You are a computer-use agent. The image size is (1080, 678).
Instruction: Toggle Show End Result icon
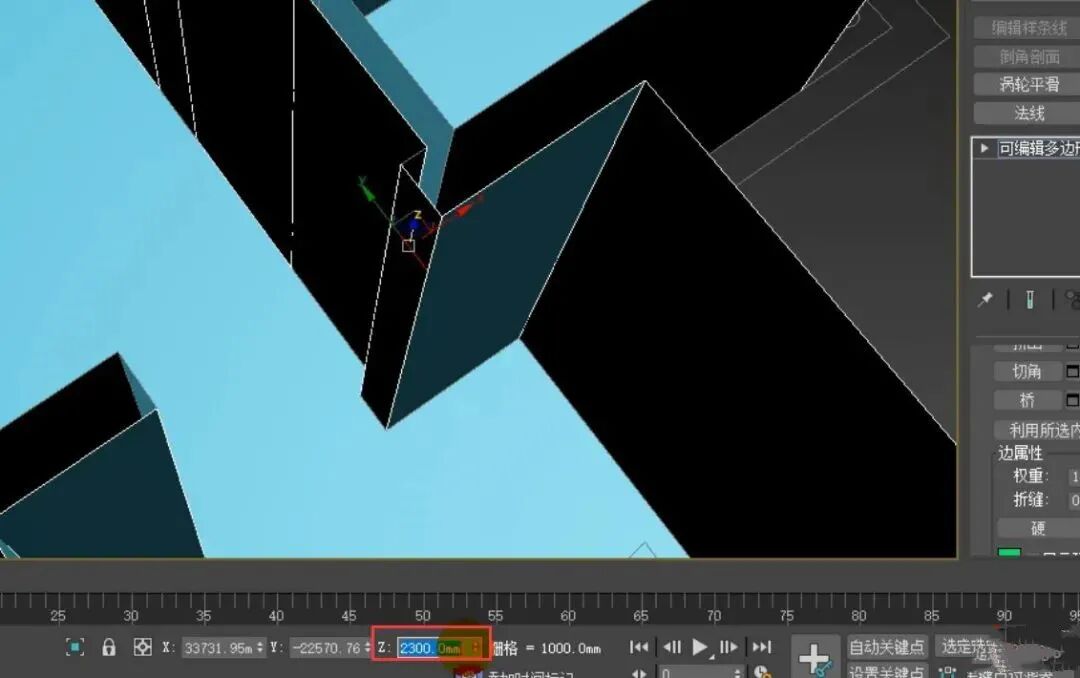point(1030,300)
